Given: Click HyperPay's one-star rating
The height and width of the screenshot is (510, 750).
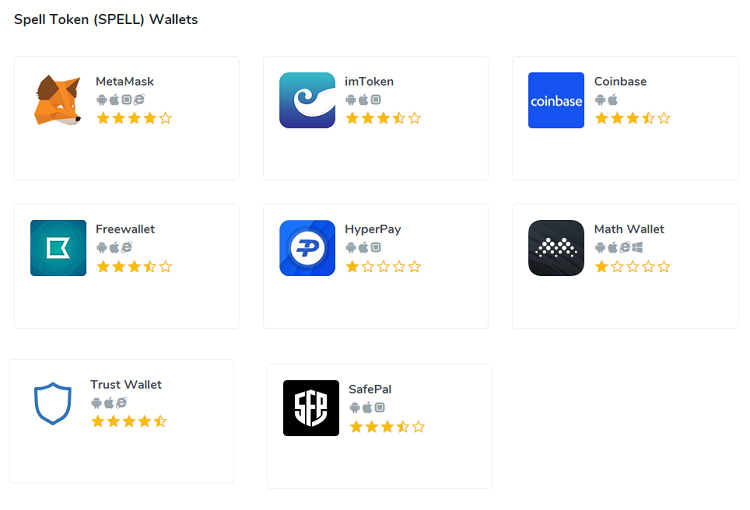Looking at the screenshot, I should 383,266.
